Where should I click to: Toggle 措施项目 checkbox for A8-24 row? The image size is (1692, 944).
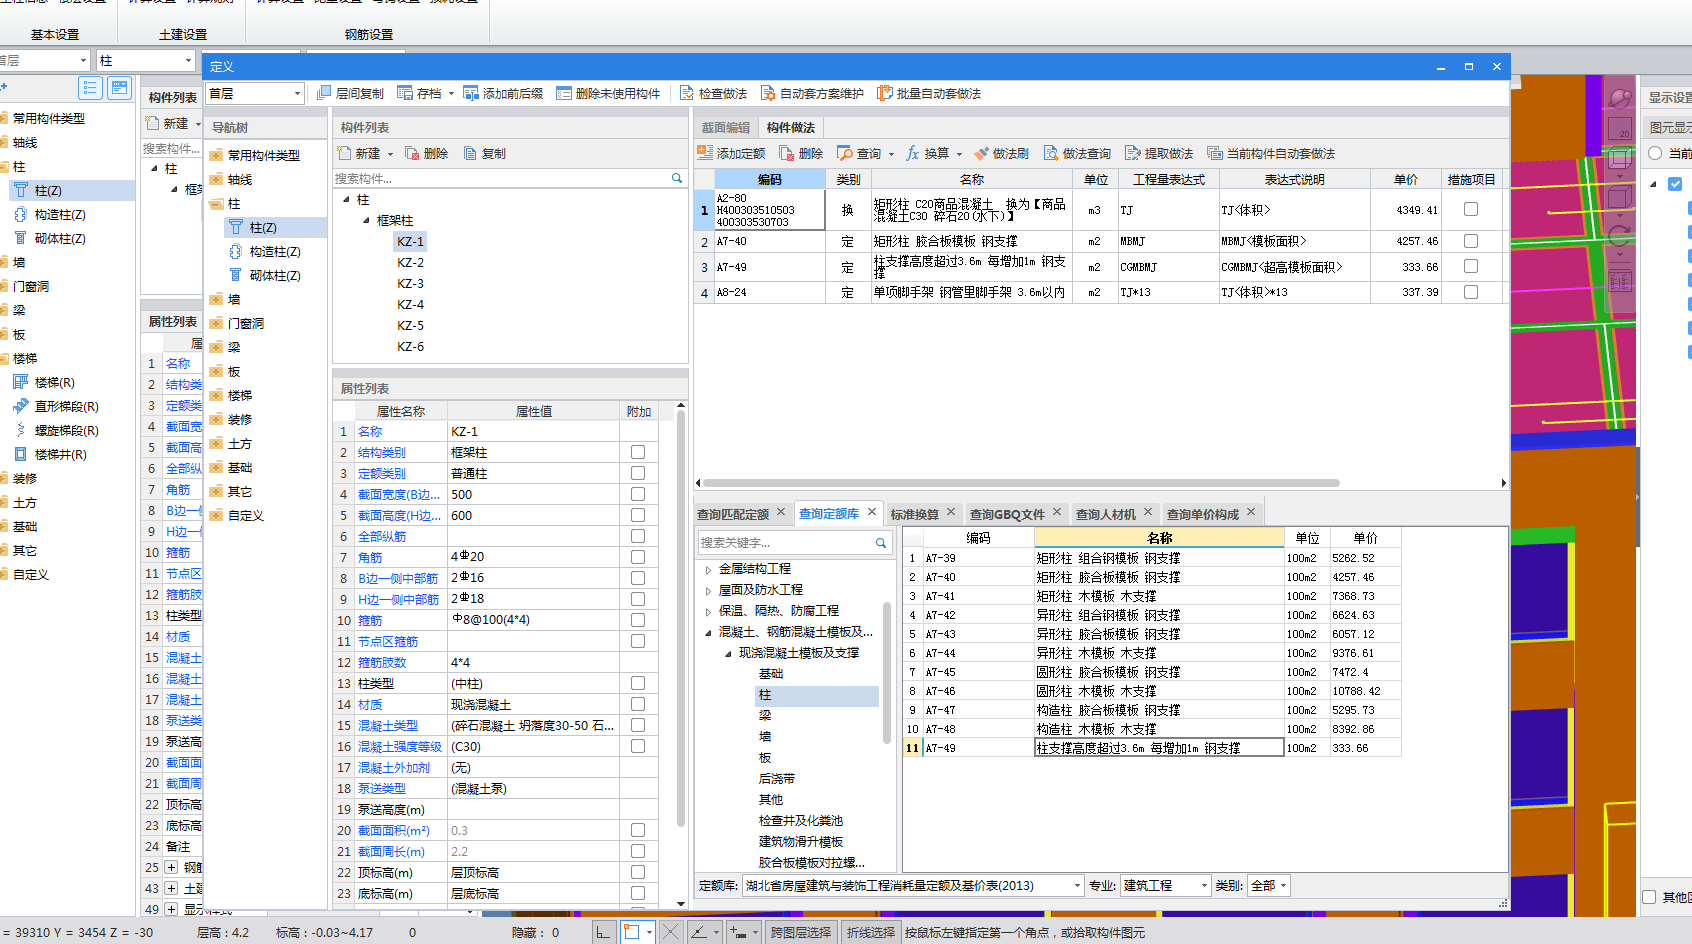click(1471, 292)
